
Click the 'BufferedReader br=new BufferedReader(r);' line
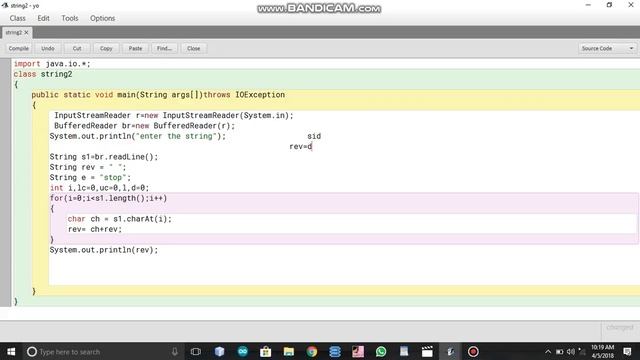[x=144, y=126]
